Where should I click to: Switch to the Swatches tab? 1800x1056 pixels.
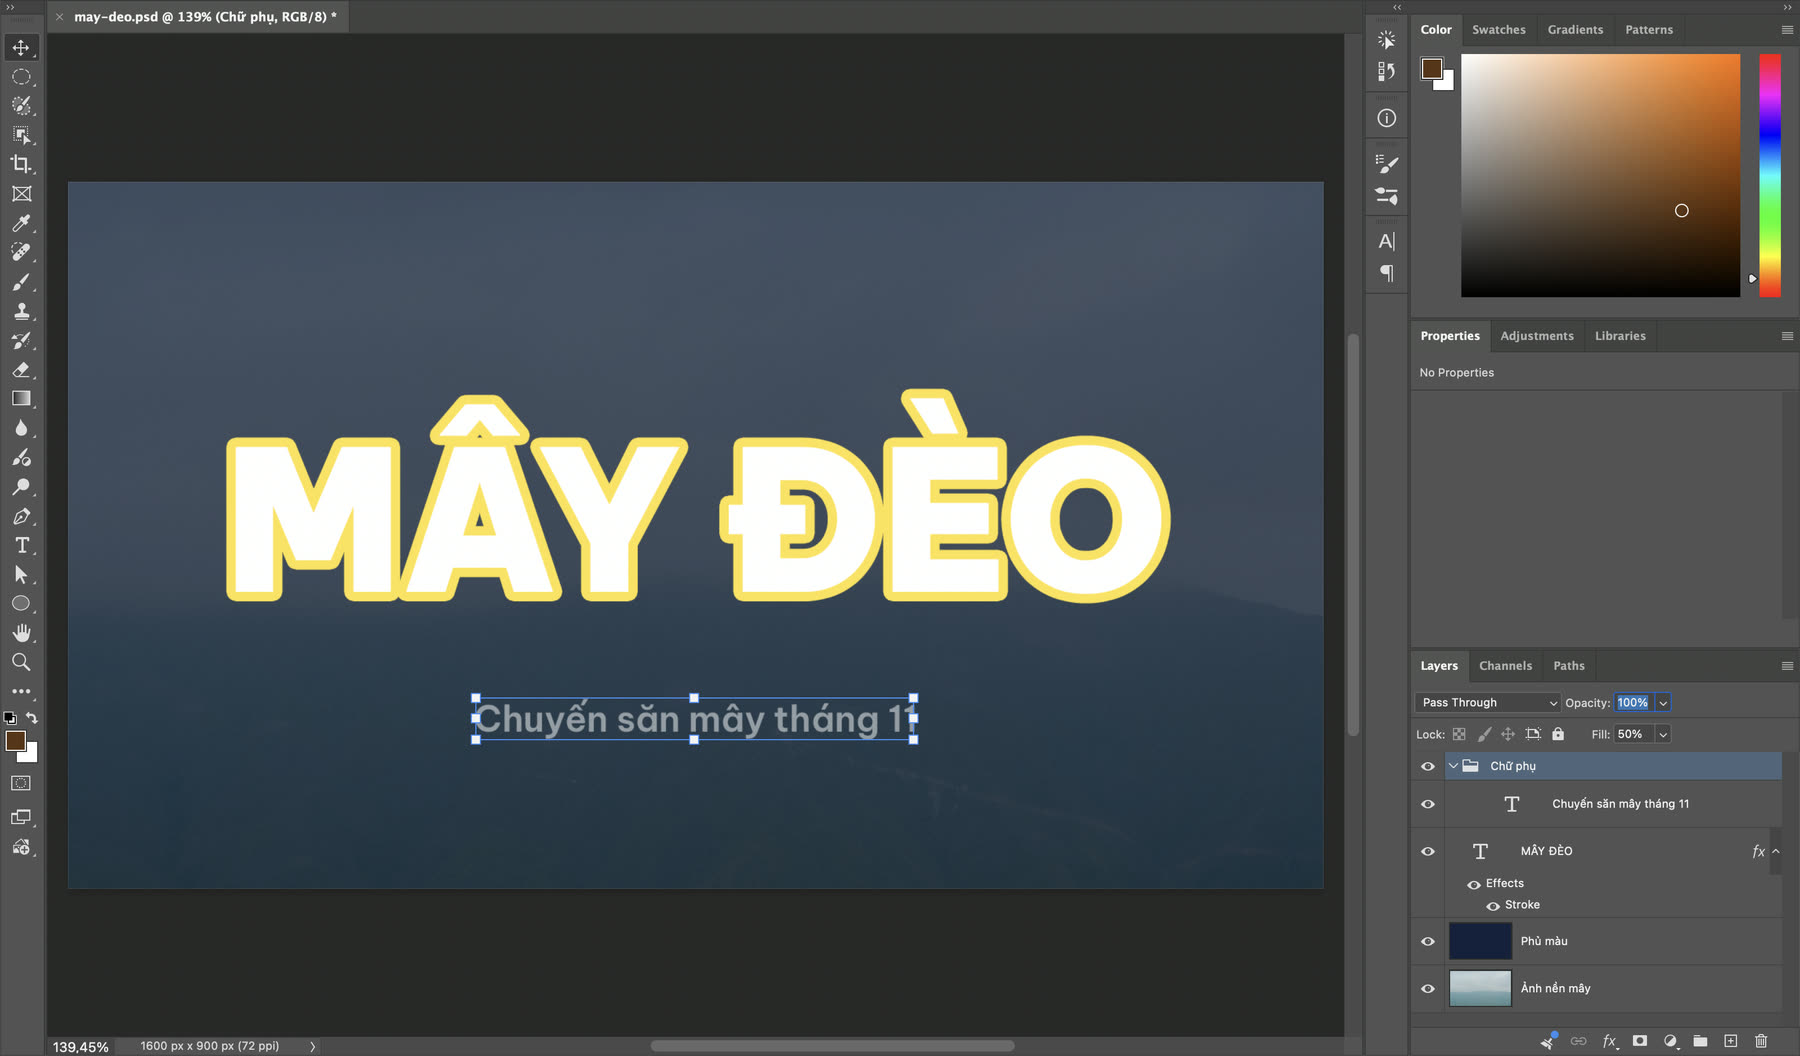1498,30
